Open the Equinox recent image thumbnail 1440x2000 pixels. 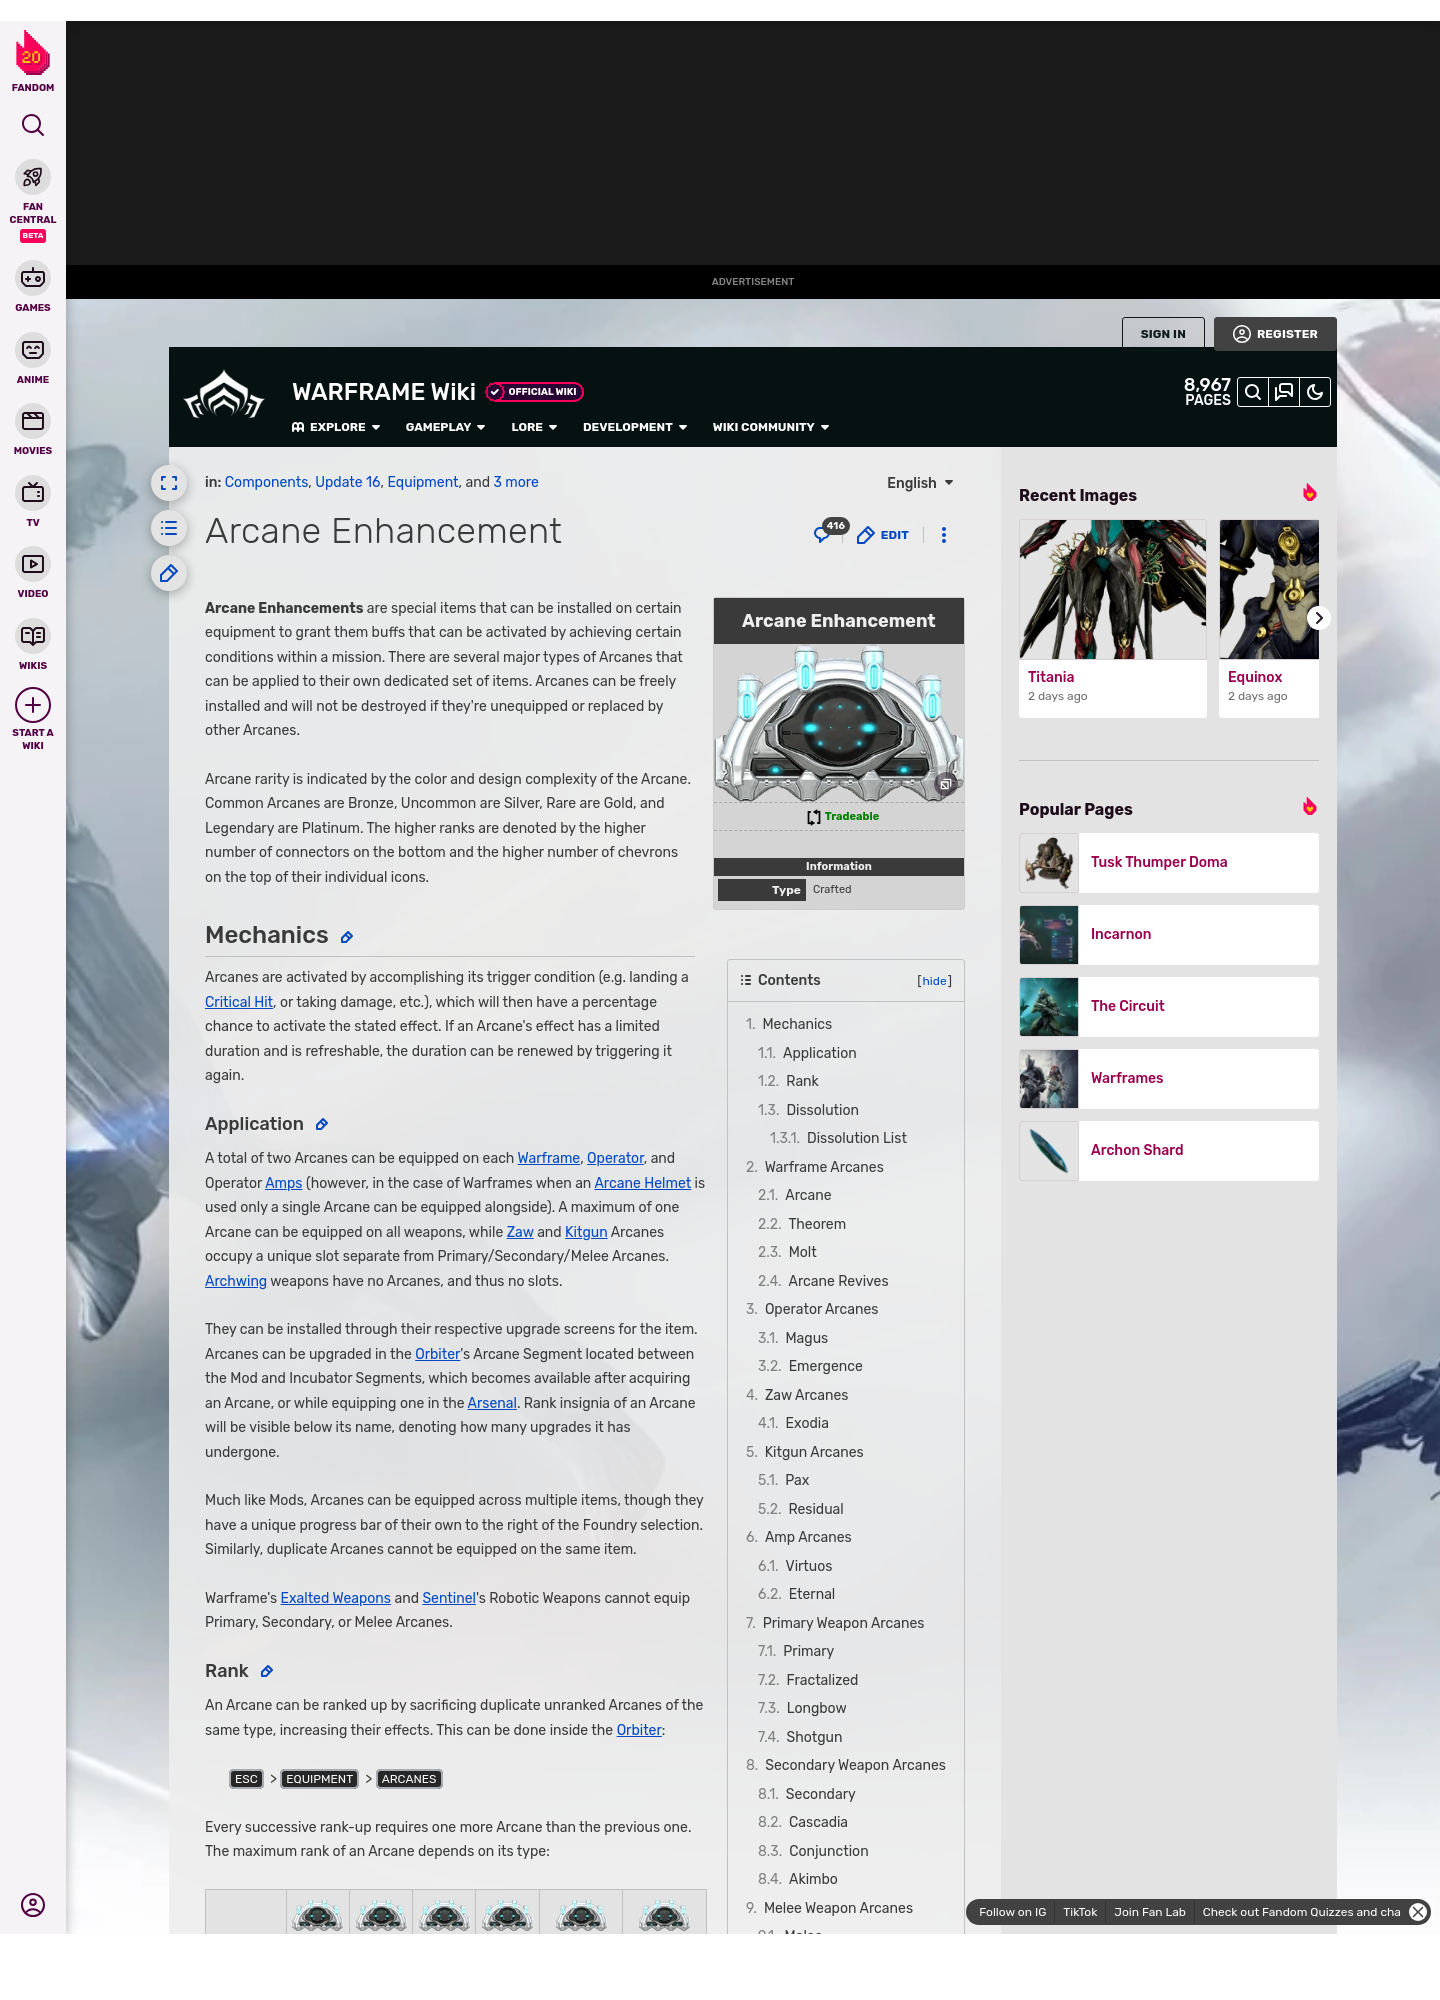click(x=1269, y=589)
